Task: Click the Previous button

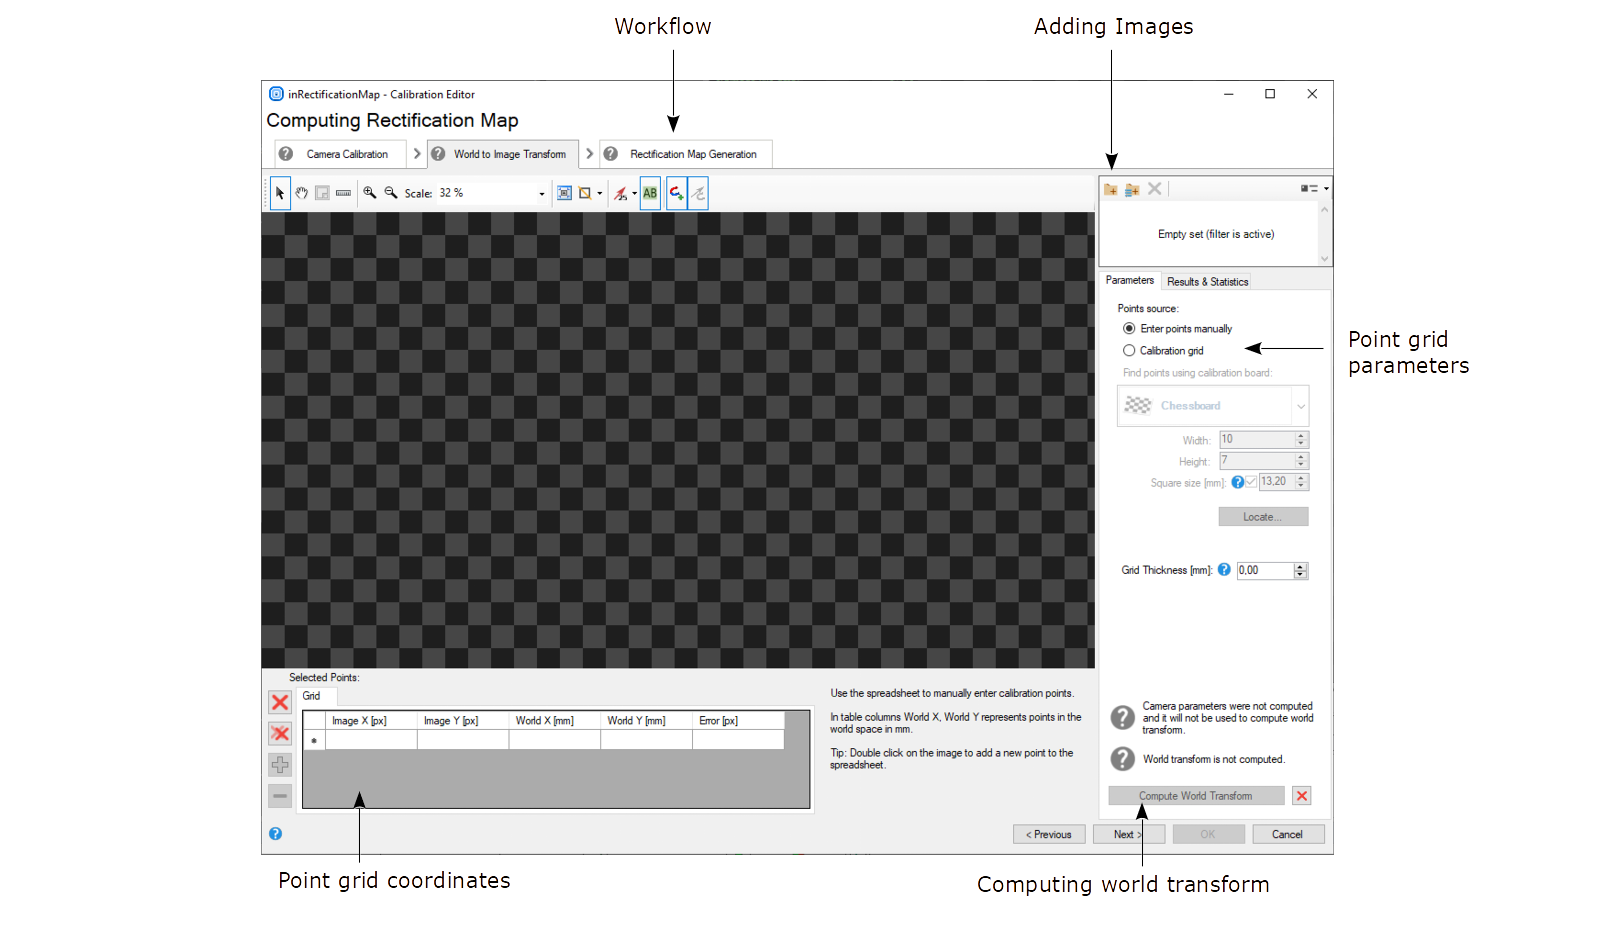Action: coord(1048,834)
